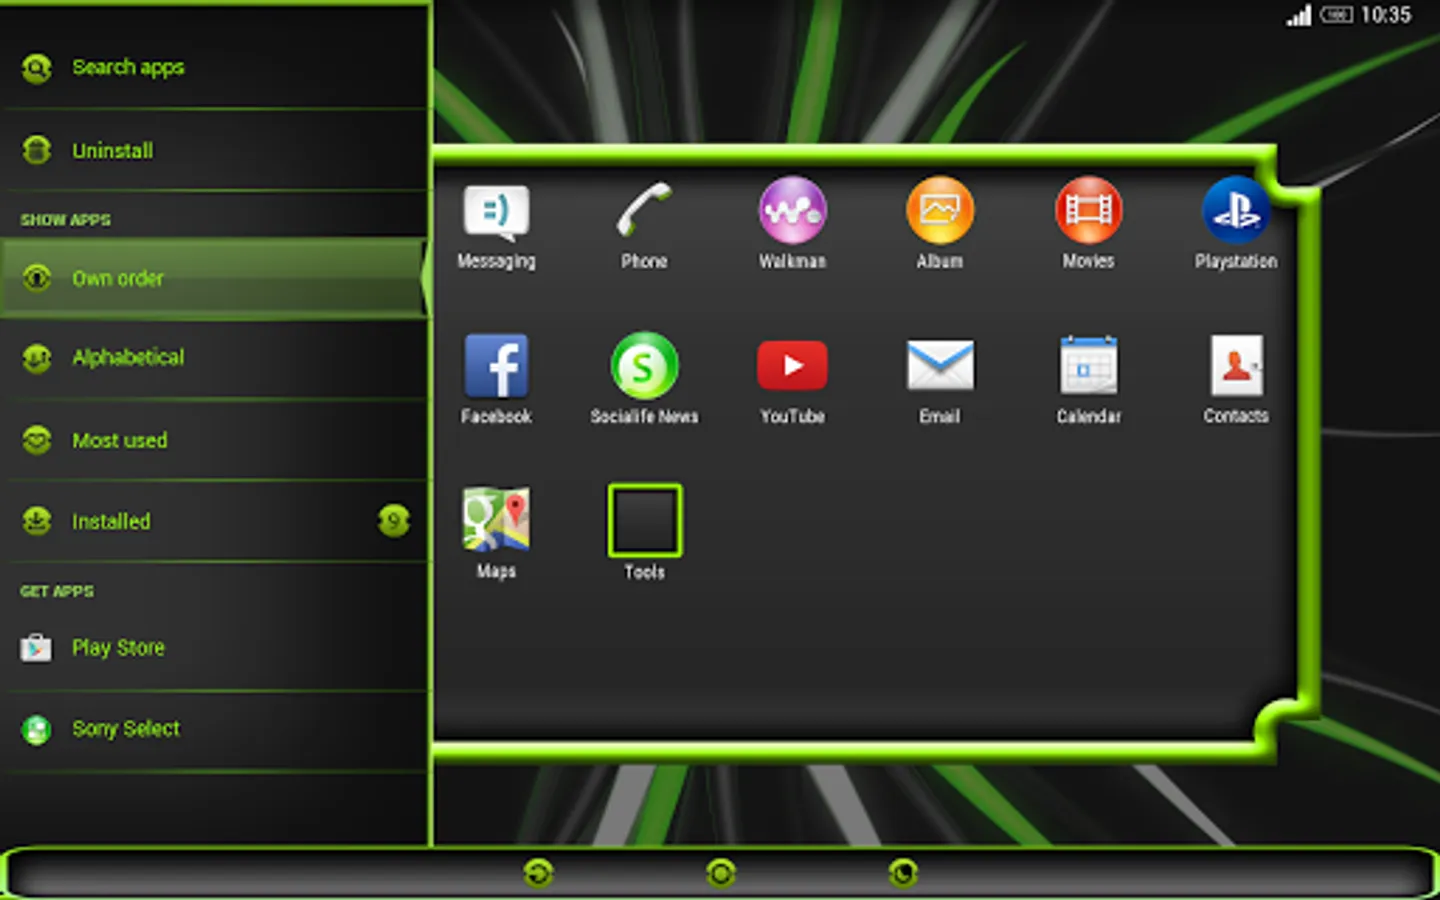1440x900 pixels.
Task: Tap the installed apps count badge
Action: click(x=394, y=520)
